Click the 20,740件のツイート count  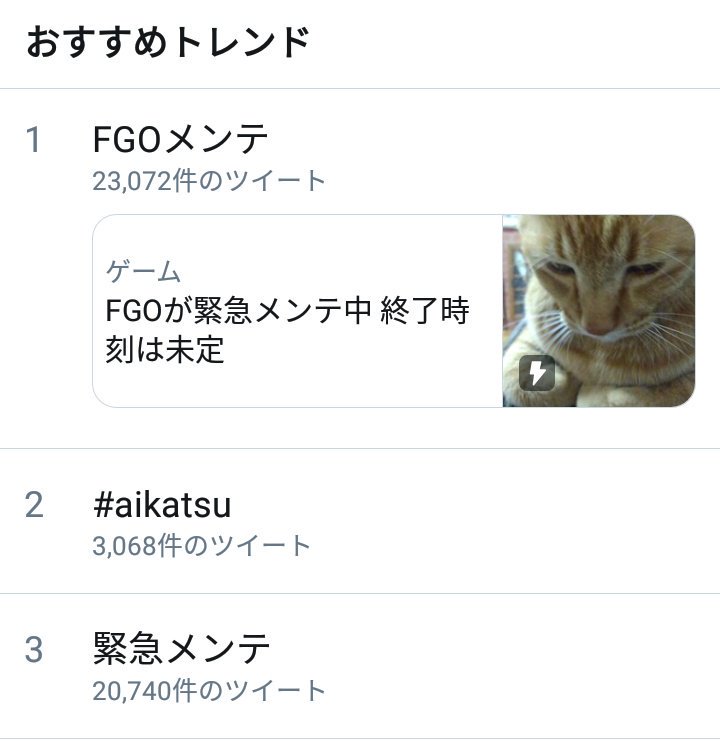pos(209,690)
